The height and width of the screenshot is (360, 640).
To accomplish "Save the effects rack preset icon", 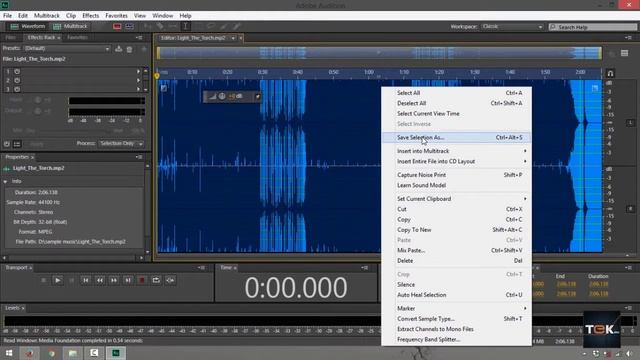I will [118, 49].
